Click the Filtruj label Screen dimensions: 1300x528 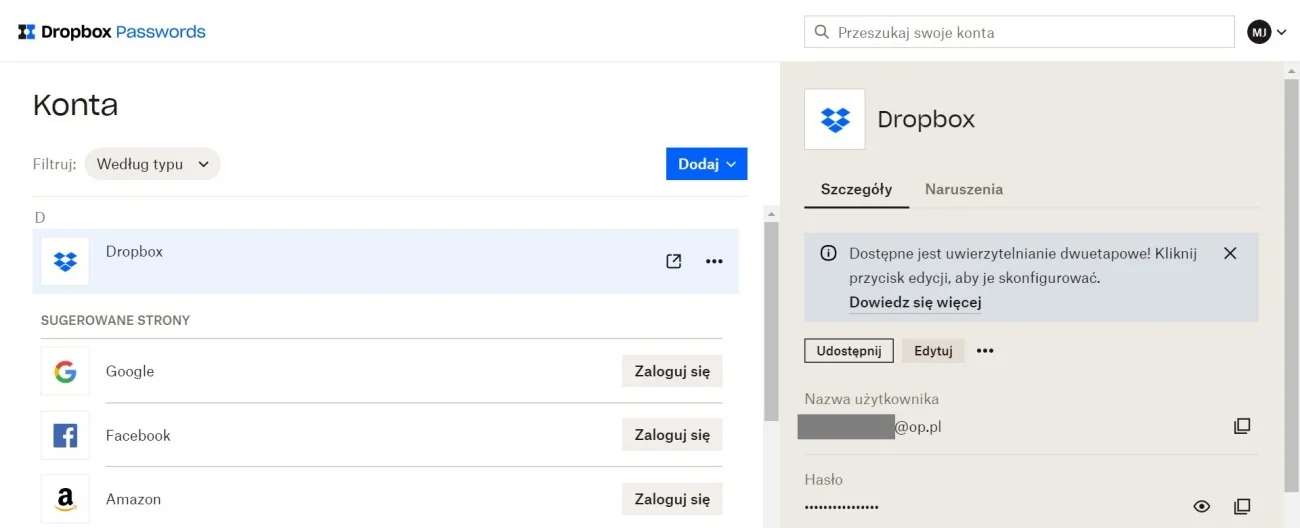54,164
